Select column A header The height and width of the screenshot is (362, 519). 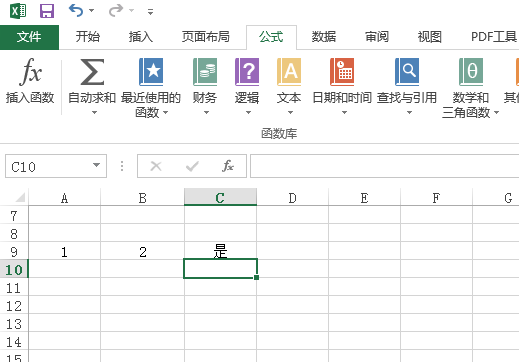[64, 198]
